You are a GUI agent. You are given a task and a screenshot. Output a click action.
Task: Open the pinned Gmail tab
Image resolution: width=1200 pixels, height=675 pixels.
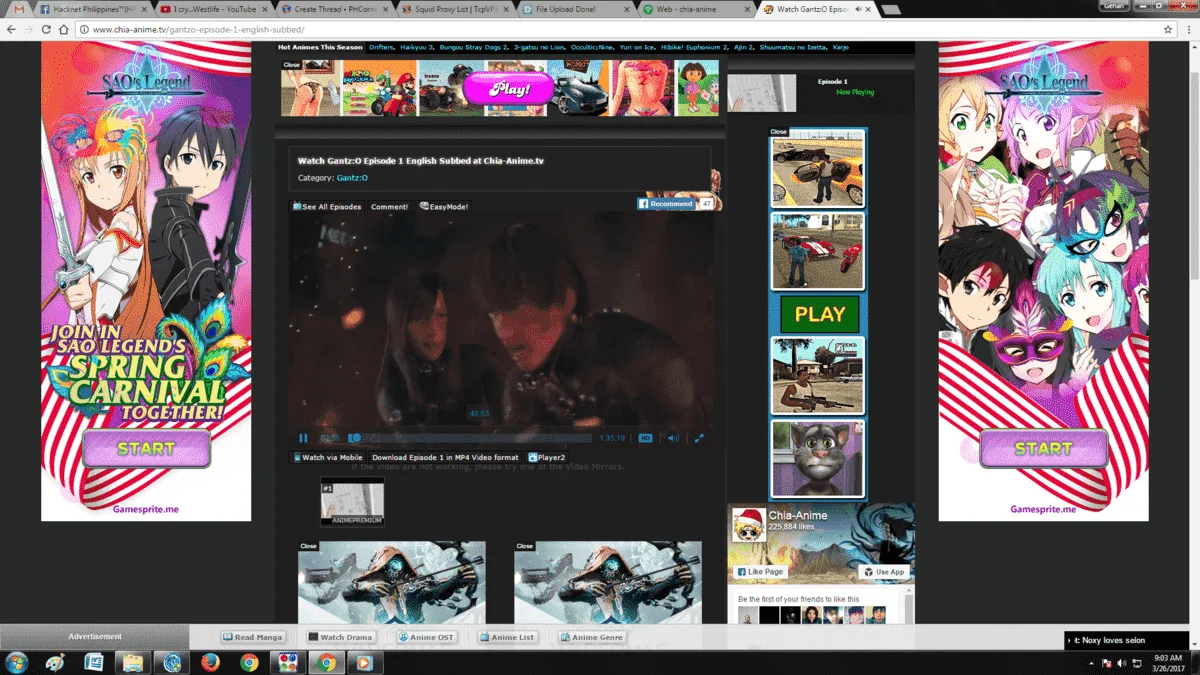[17, 9]
